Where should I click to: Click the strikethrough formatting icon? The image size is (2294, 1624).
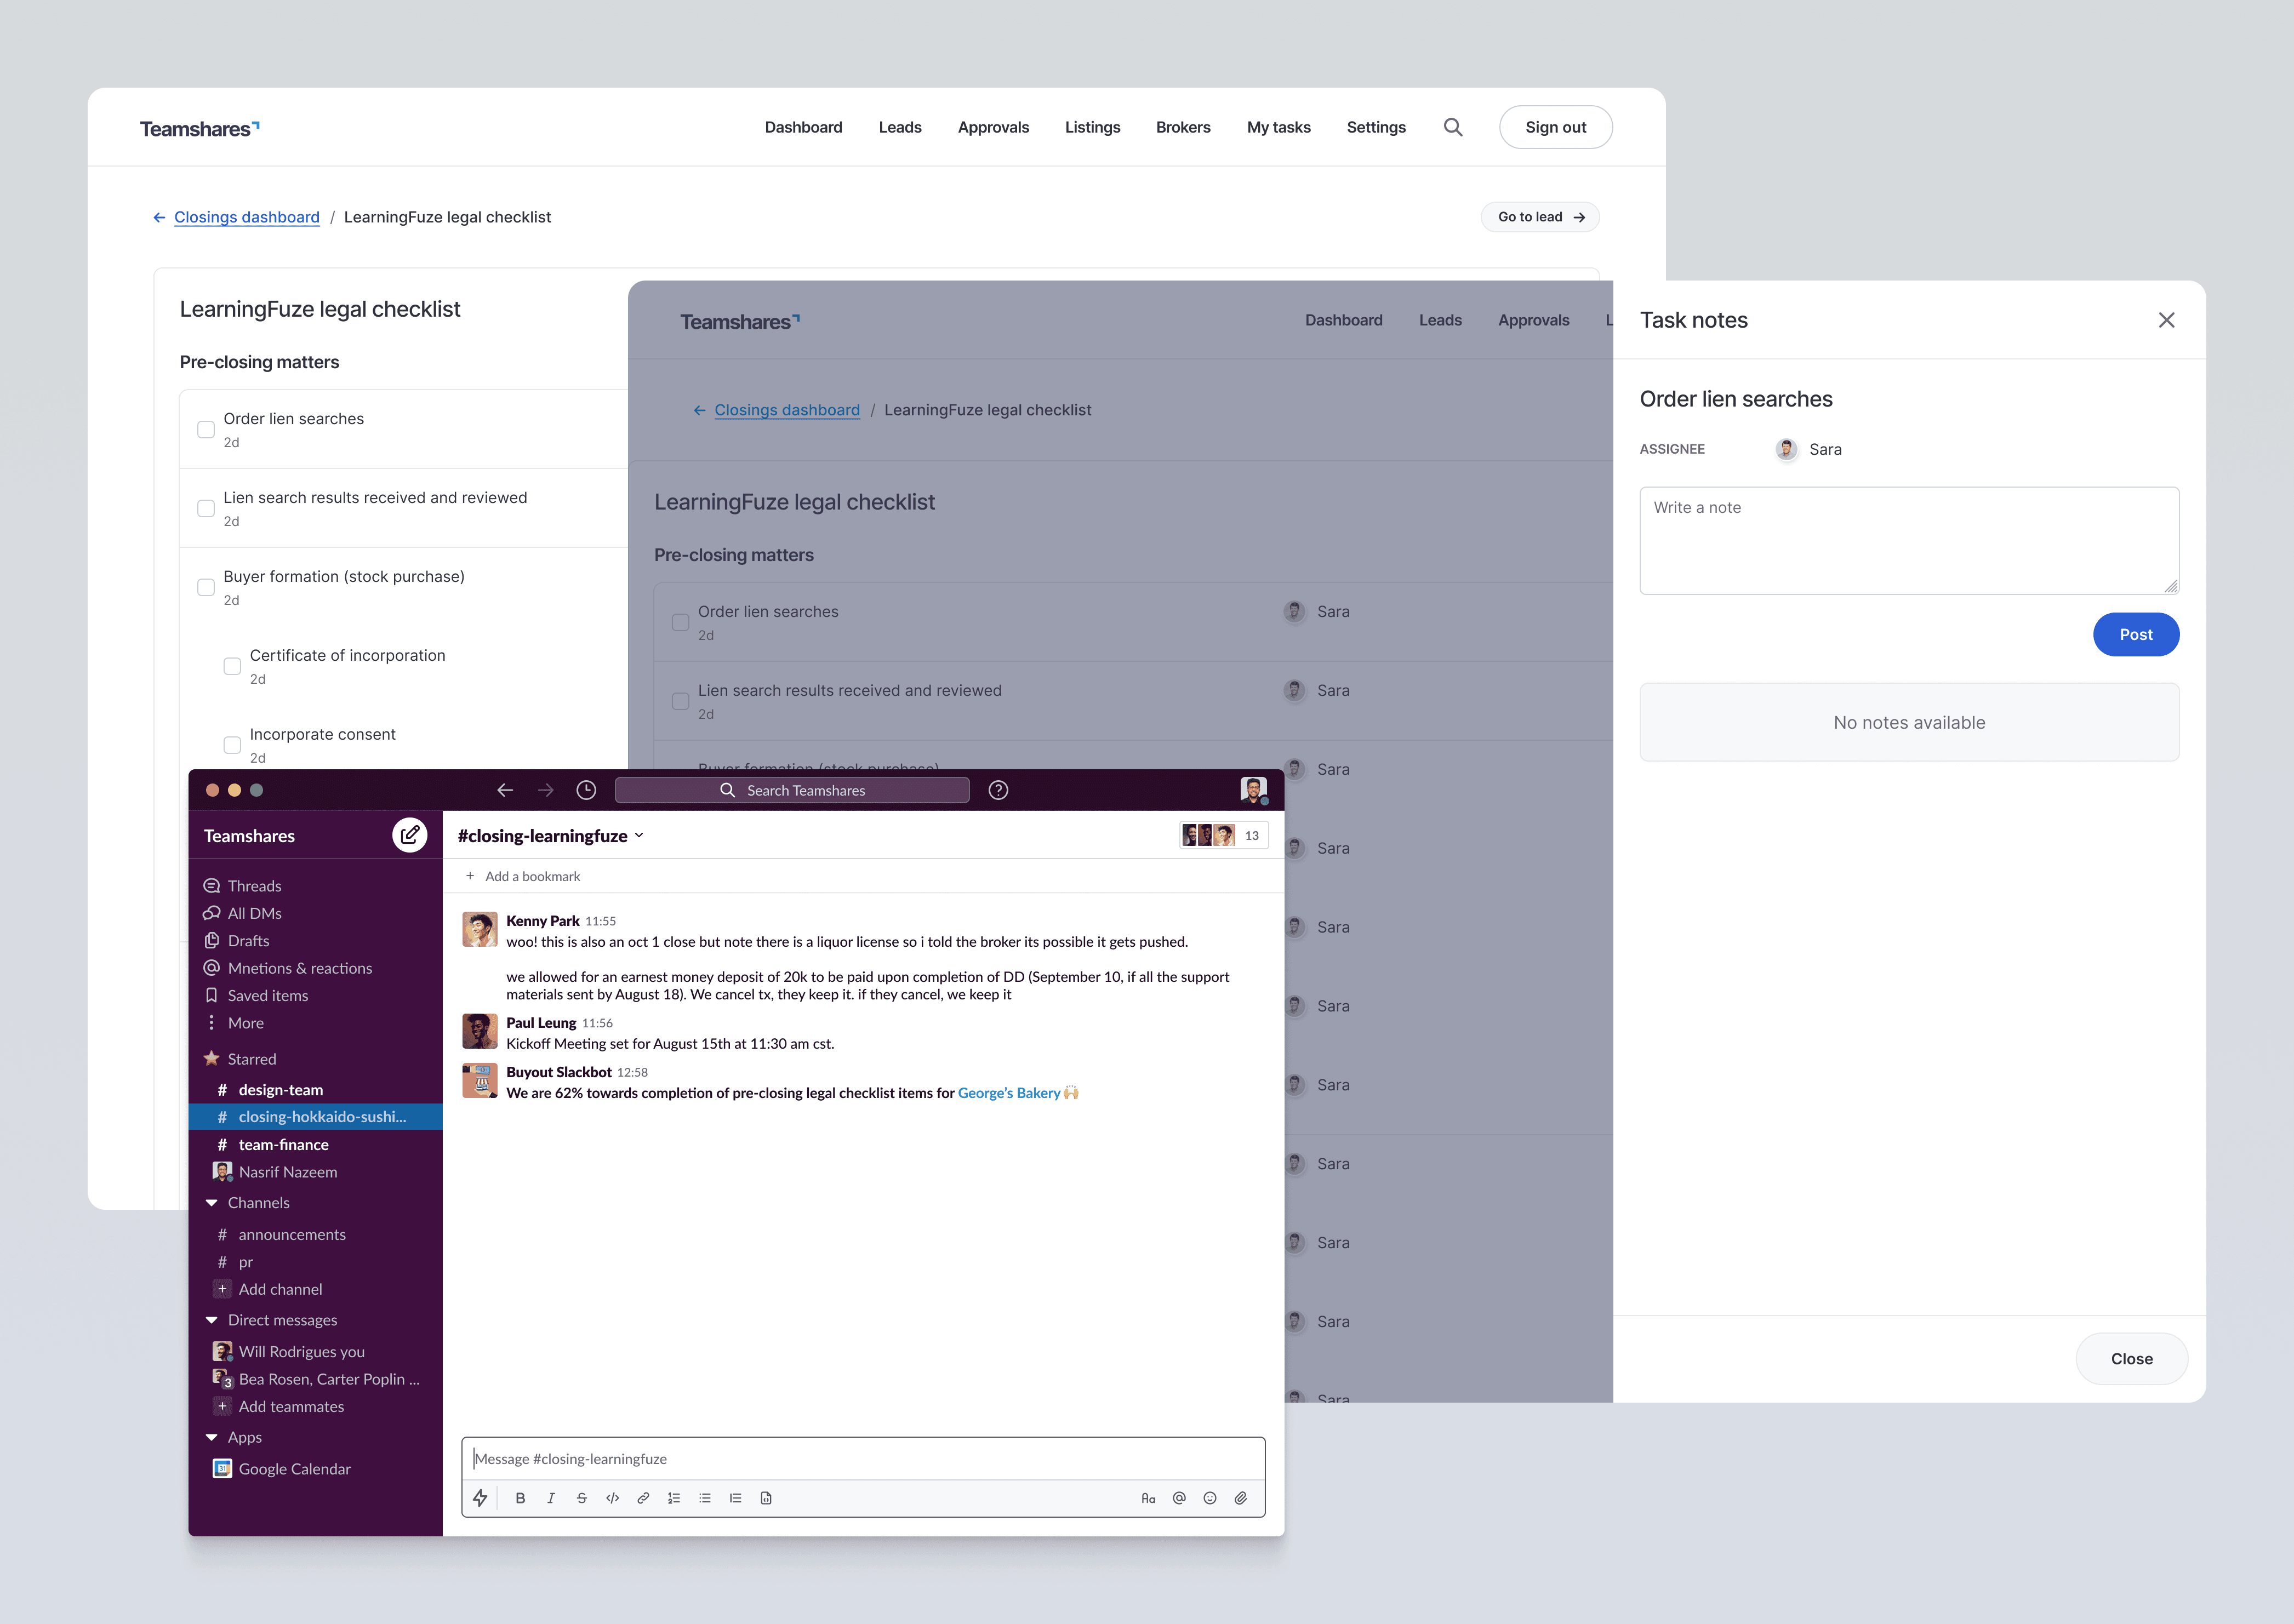tap(581, 1498)
